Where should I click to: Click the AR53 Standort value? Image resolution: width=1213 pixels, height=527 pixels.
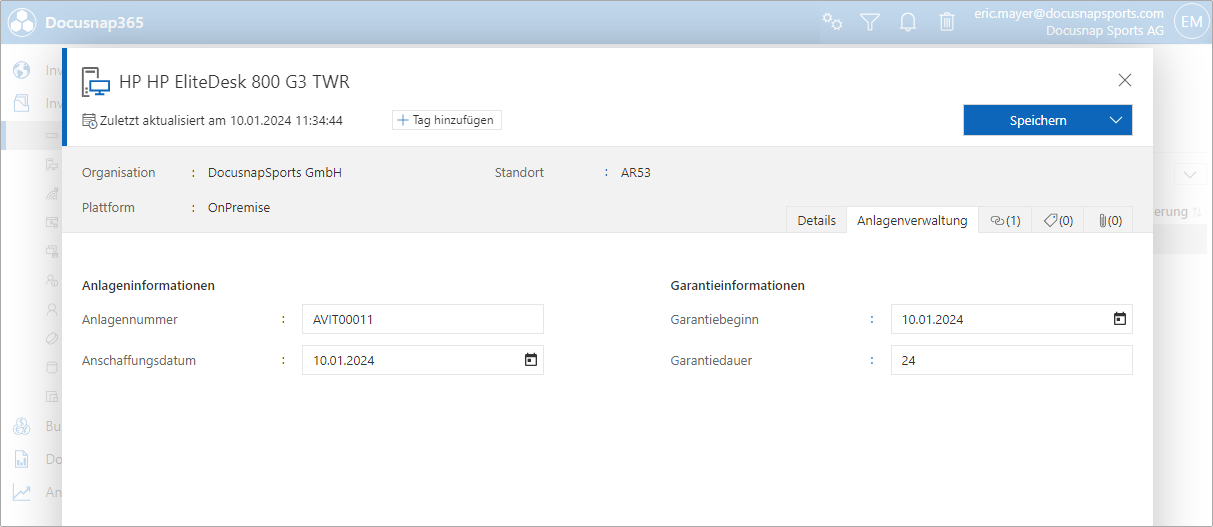[636, 173]
